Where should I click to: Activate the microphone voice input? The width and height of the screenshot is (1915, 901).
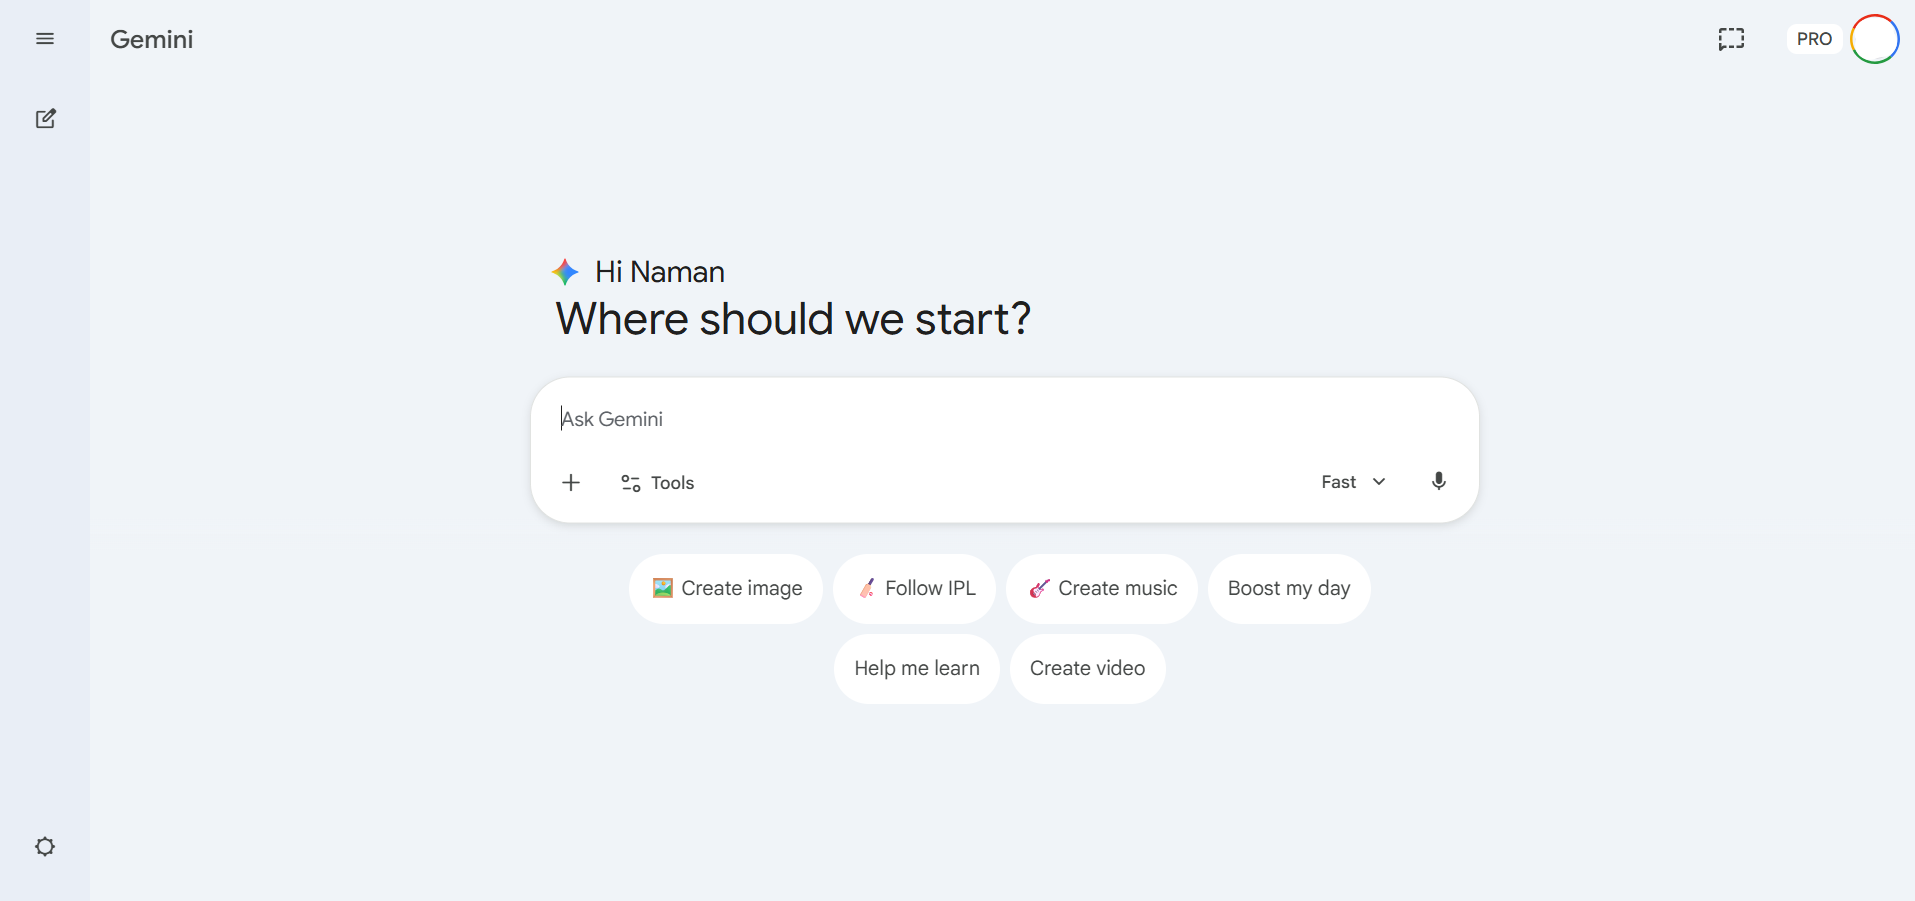pos(1438,482)
